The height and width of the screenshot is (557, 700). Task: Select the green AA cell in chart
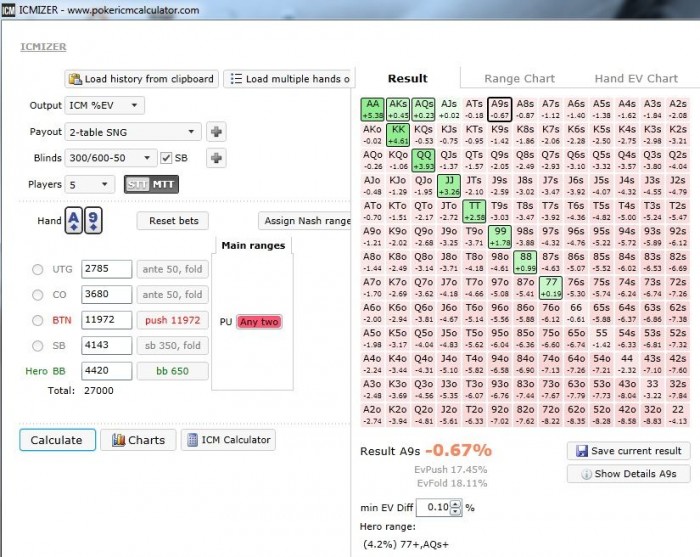pyautogui.click(x=372, y=109)
